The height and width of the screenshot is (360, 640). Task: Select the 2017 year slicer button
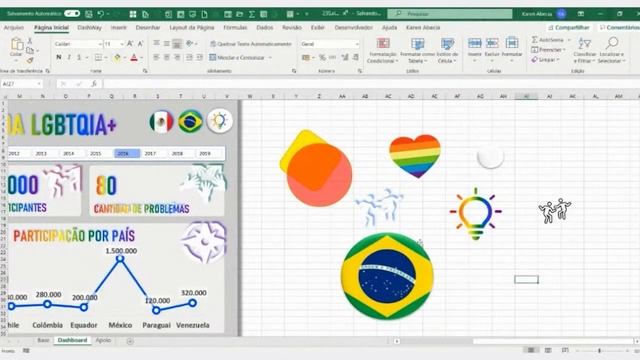click(150, 153)
